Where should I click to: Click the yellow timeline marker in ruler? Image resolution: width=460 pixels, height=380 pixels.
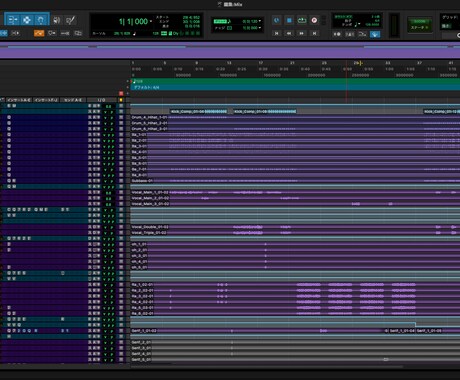click(x=361, y=63)
